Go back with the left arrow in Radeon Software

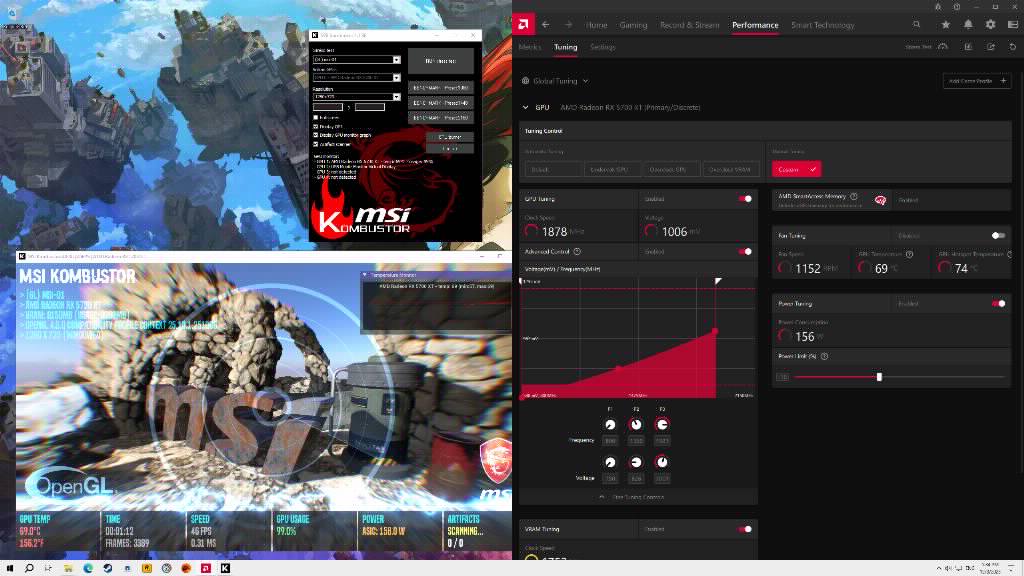545,25
